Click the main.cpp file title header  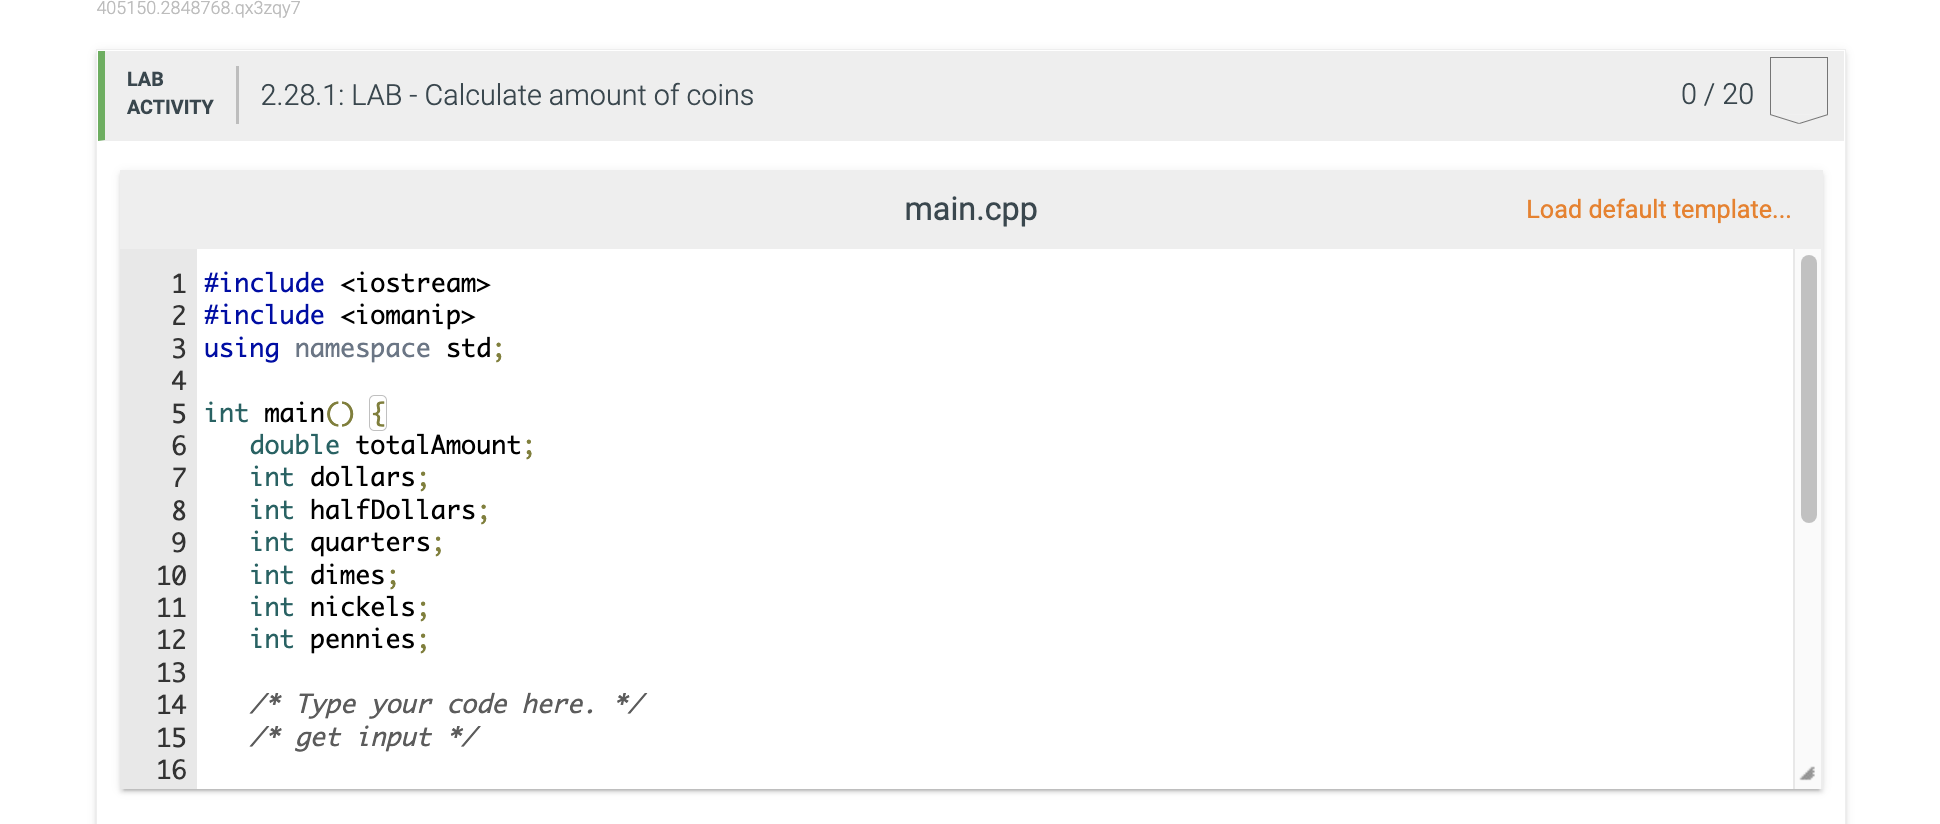(x=970, y=210)
